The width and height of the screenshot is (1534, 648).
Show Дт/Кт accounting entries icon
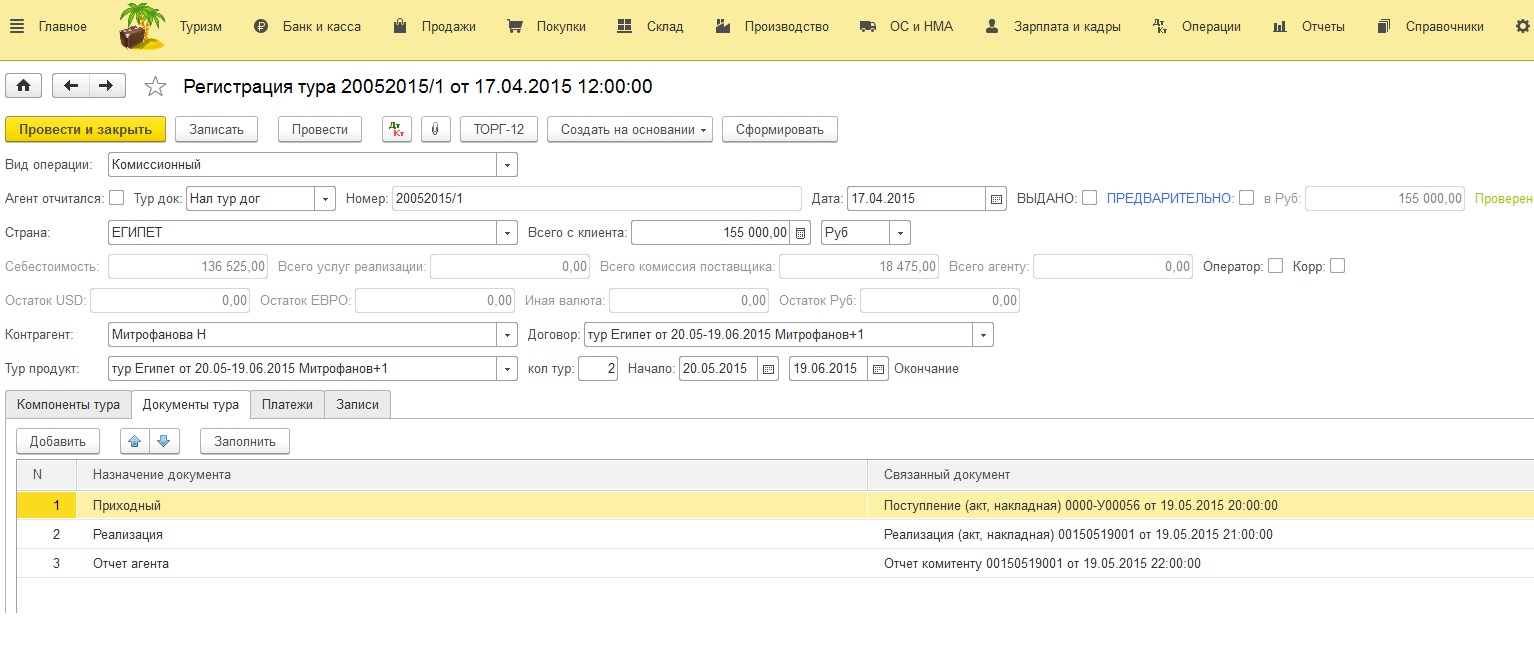tap(397, 129)
